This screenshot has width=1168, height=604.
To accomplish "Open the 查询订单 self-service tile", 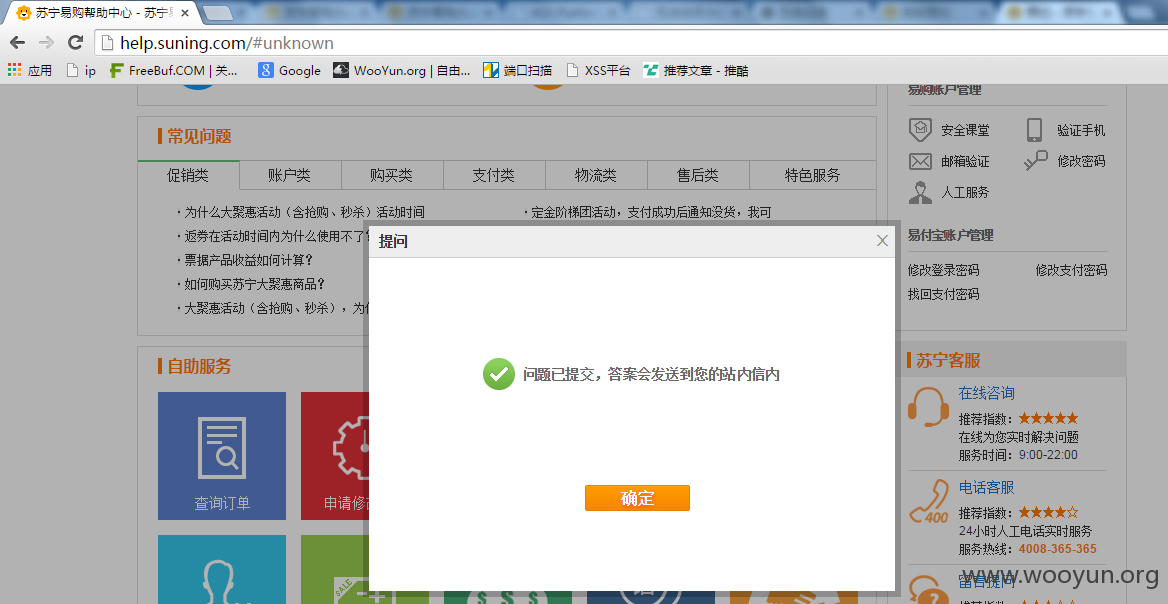I will (222, 456).
